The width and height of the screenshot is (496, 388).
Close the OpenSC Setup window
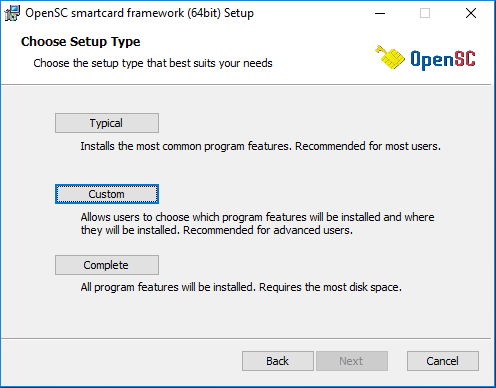tap(471, 13)
